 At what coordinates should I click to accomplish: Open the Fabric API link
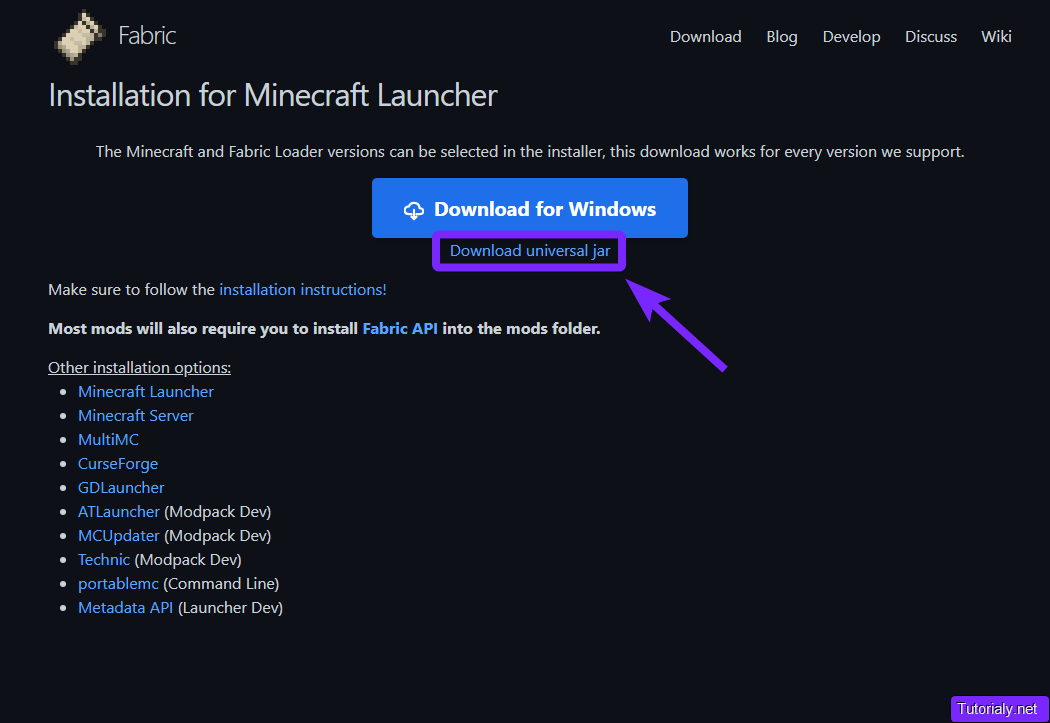pyautogui.click(x=400, y=328)
